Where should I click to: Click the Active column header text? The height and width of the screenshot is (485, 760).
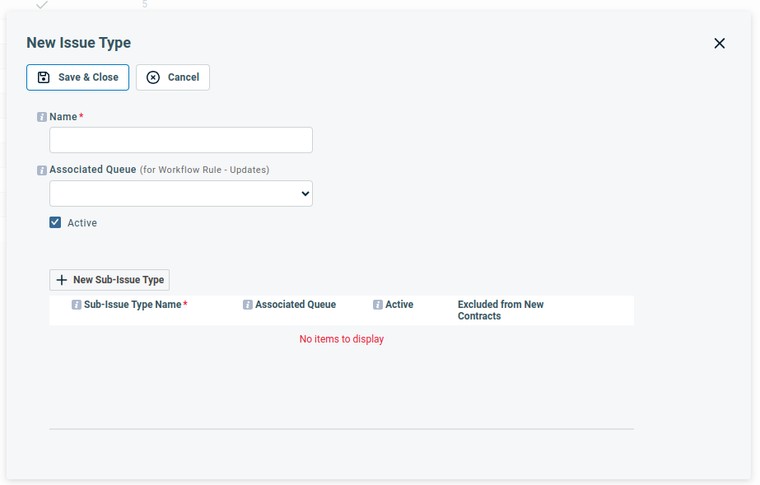click(x=399, y=305)
